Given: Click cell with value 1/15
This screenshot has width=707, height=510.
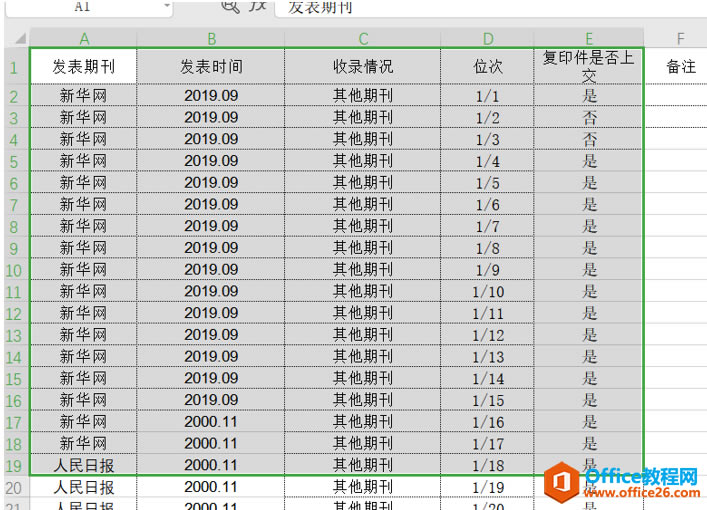Looking at the screenshot, I should point(487,400).
